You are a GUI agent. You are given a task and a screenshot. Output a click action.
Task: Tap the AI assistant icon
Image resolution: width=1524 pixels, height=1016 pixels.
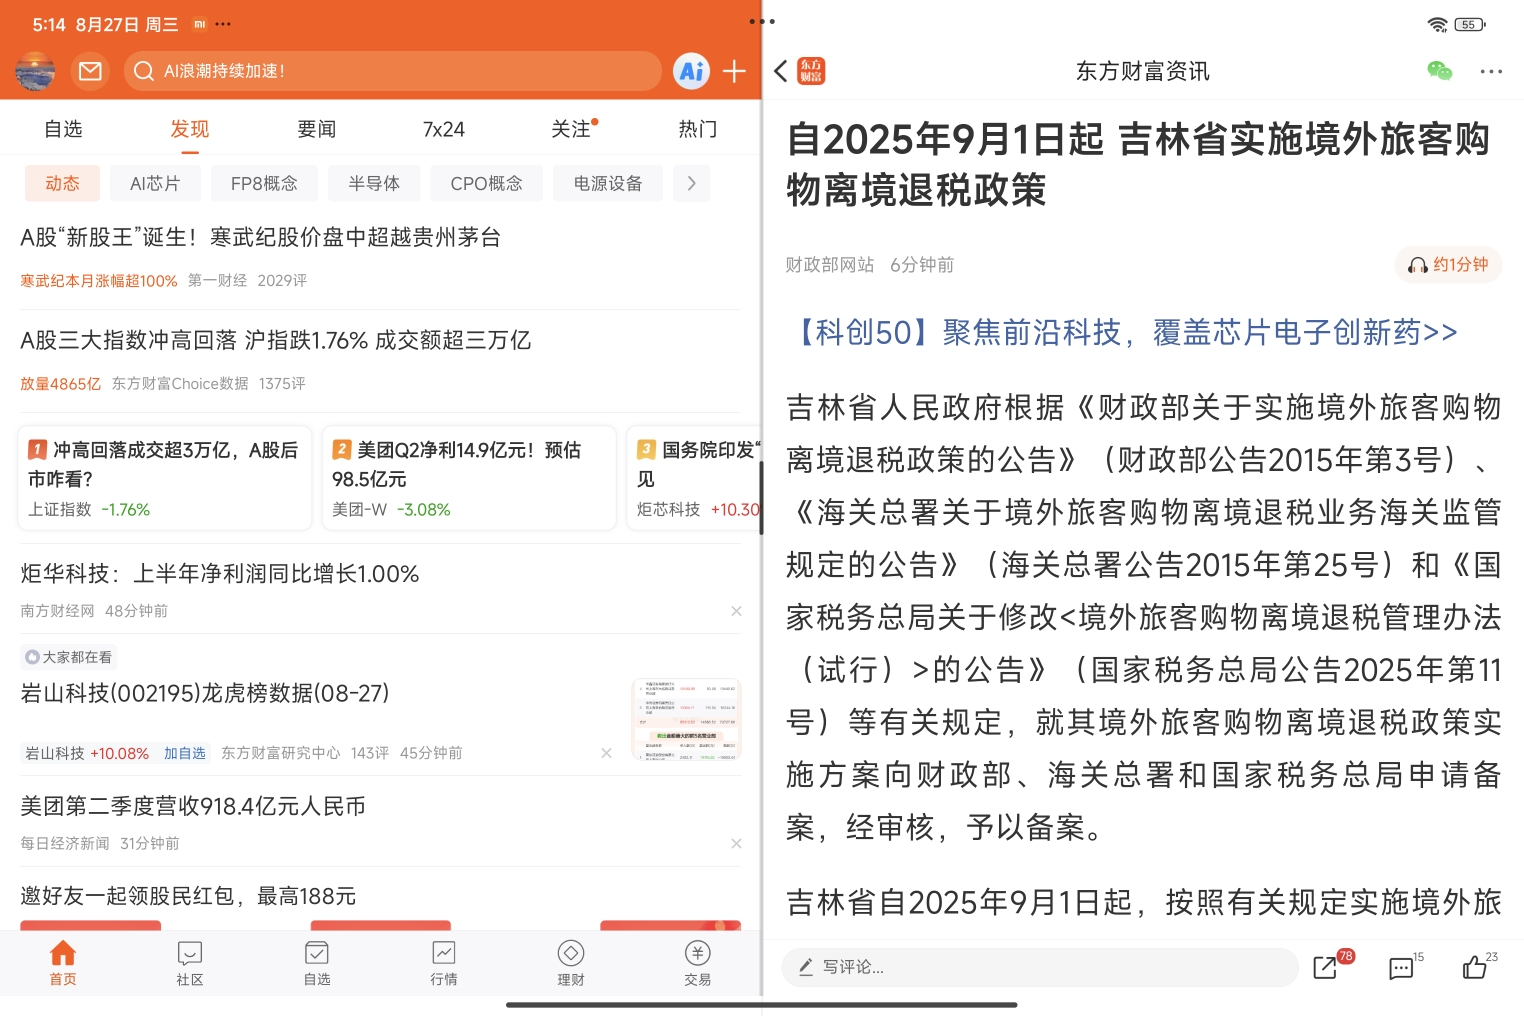691,71
